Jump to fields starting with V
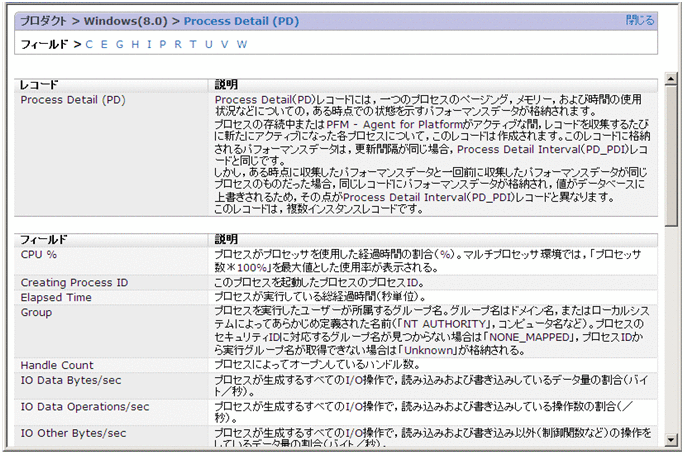Screen dimensions: 685x456 coord(222,44)
